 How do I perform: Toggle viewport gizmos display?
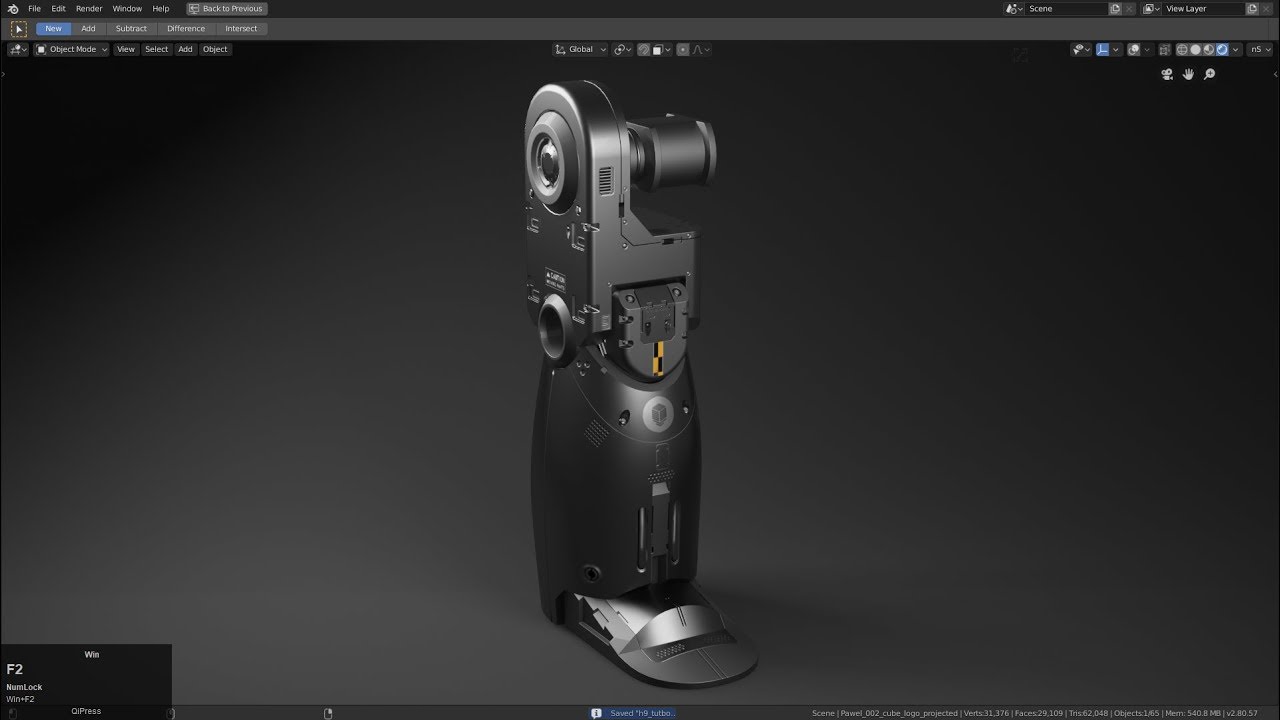[1102, 49]
